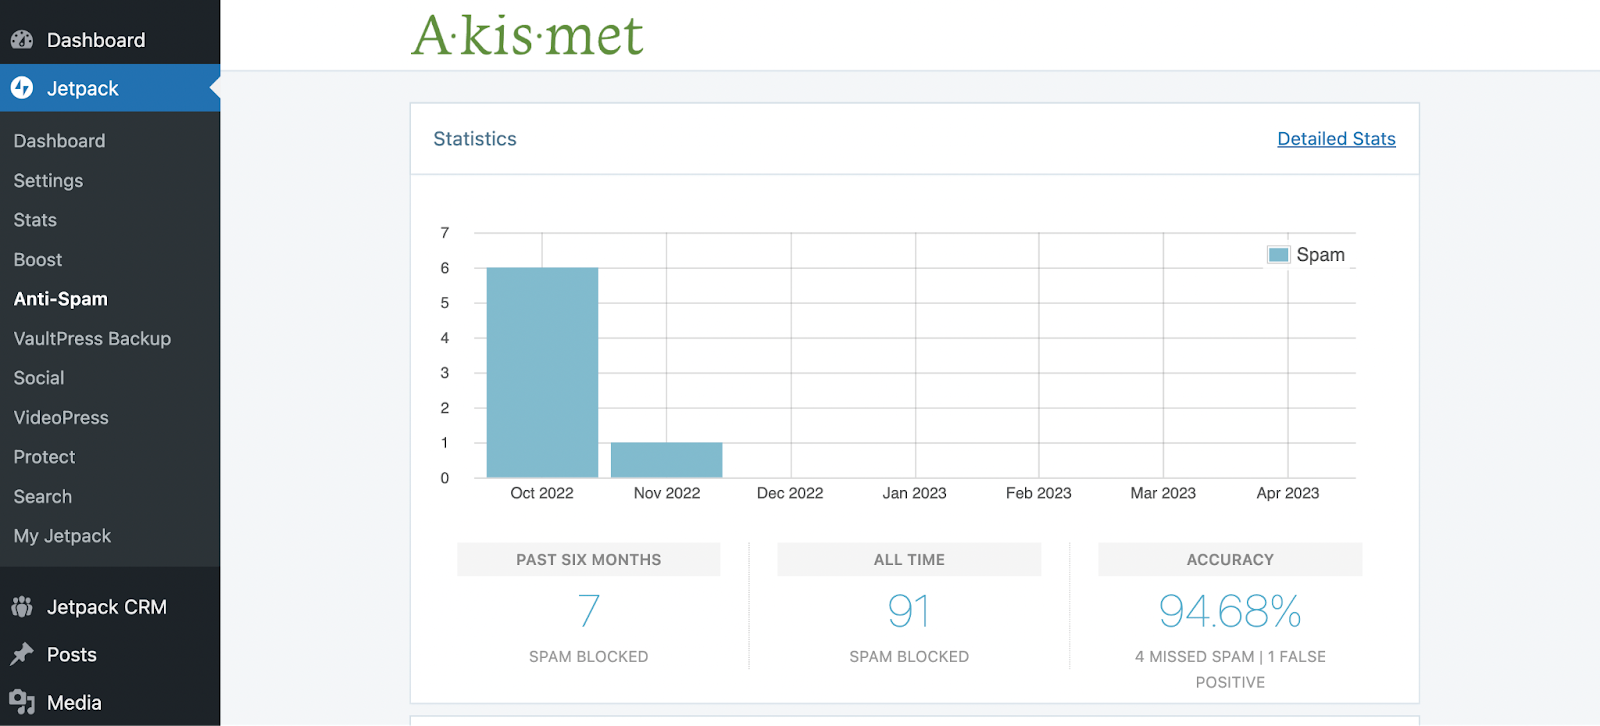Click the PAST SIX MONTHS header

589,560
